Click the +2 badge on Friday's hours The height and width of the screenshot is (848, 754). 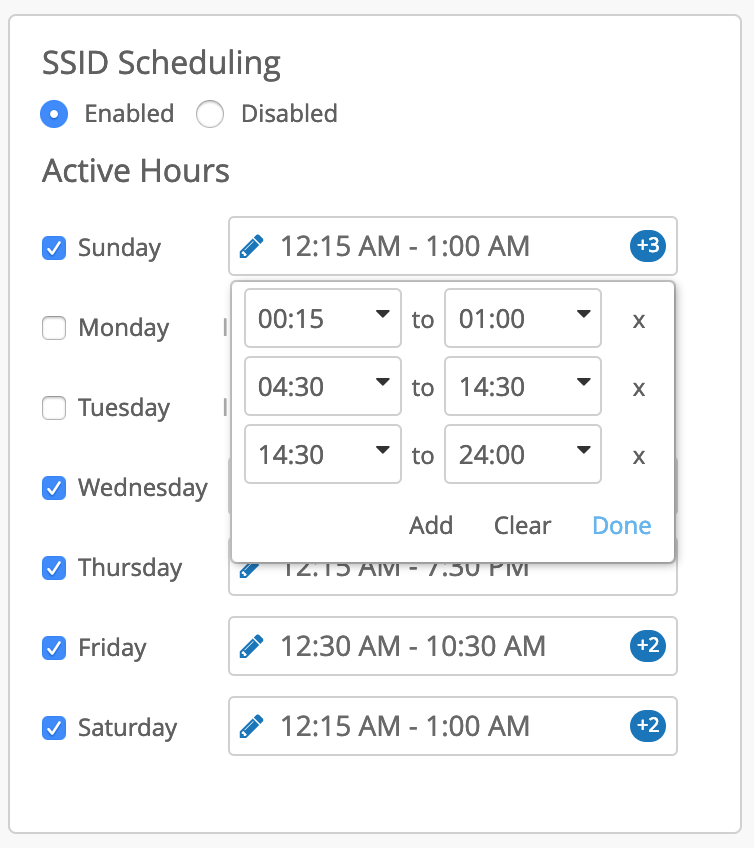coord(648,646)
